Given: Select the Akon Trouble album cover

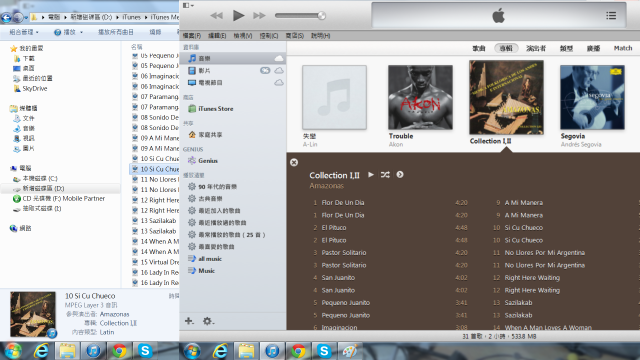Looking at the screenshot, I should (x=420, y=97).
